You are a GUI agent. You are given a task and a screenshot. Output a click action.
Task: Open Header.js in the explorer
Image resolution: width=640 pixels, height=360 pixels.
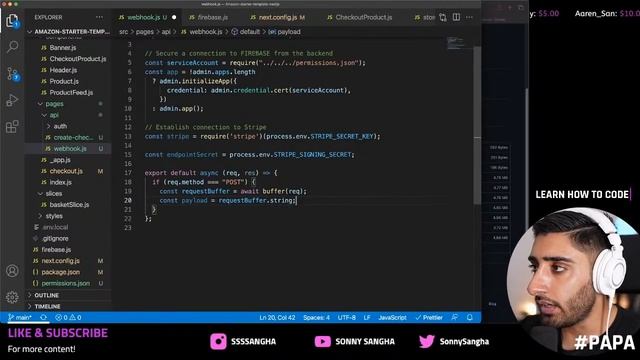pos(63,70)
